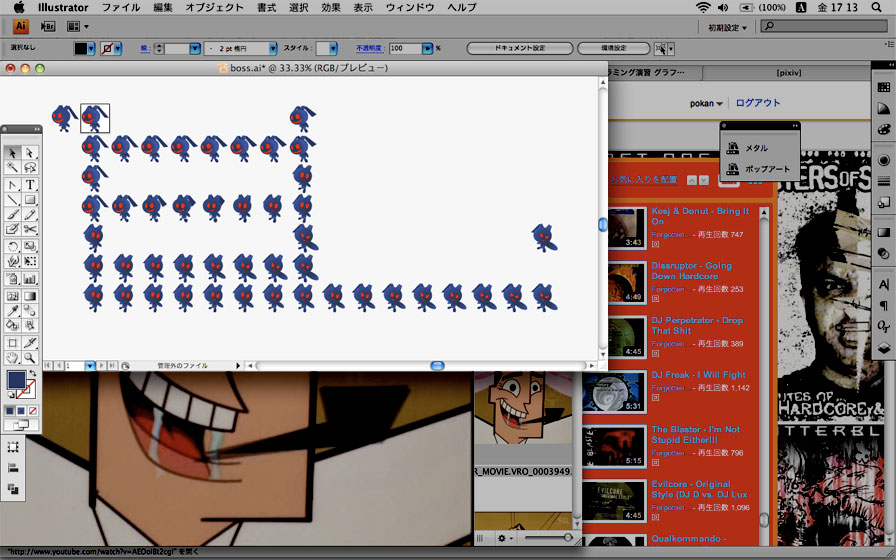This screenshot has height=560, width=896.
Task: Select the Pen tool
Action: (13, 185)
